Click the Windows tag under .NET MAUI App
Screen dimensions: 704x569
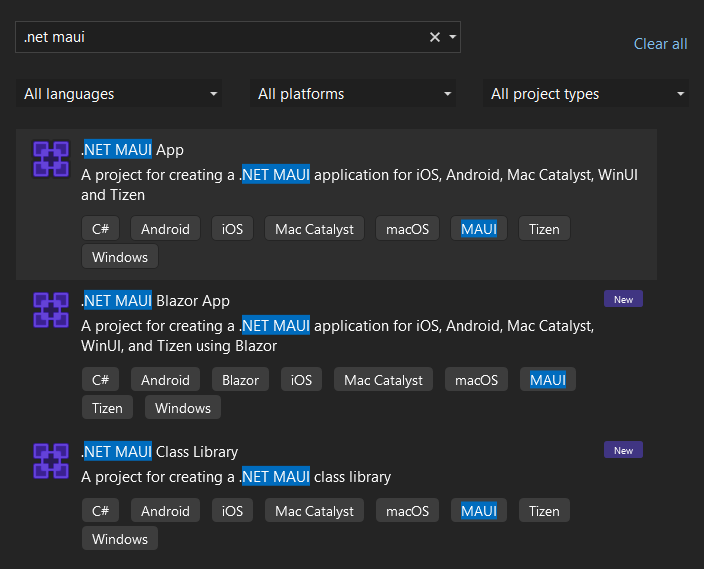120,257
